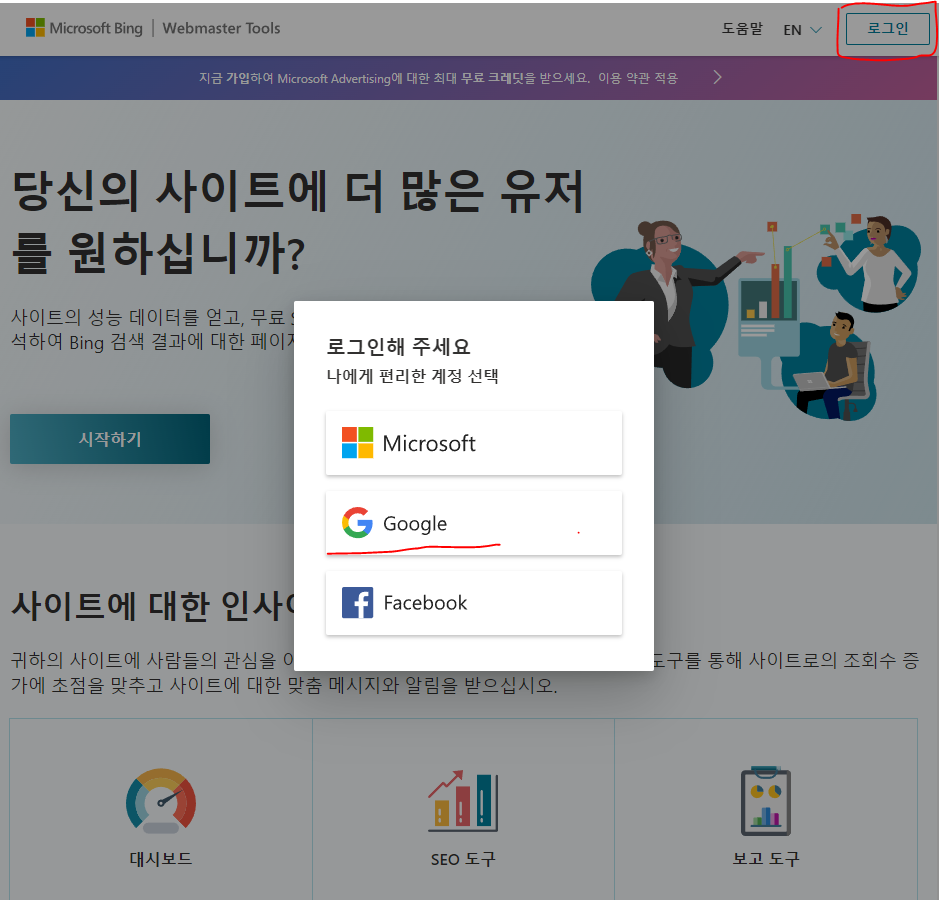Select the Facebook login option
This screenshot has height=900, width=939.
474,602
